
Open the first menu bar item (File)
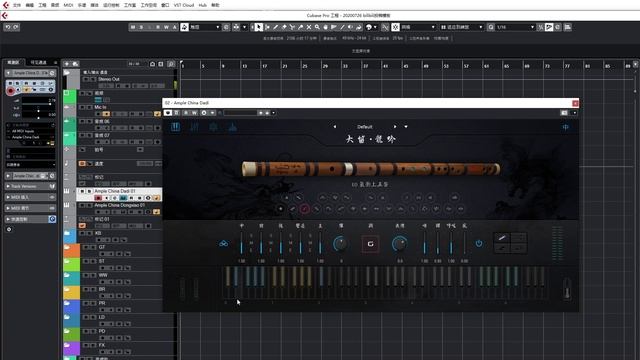[x=17, y=5]
